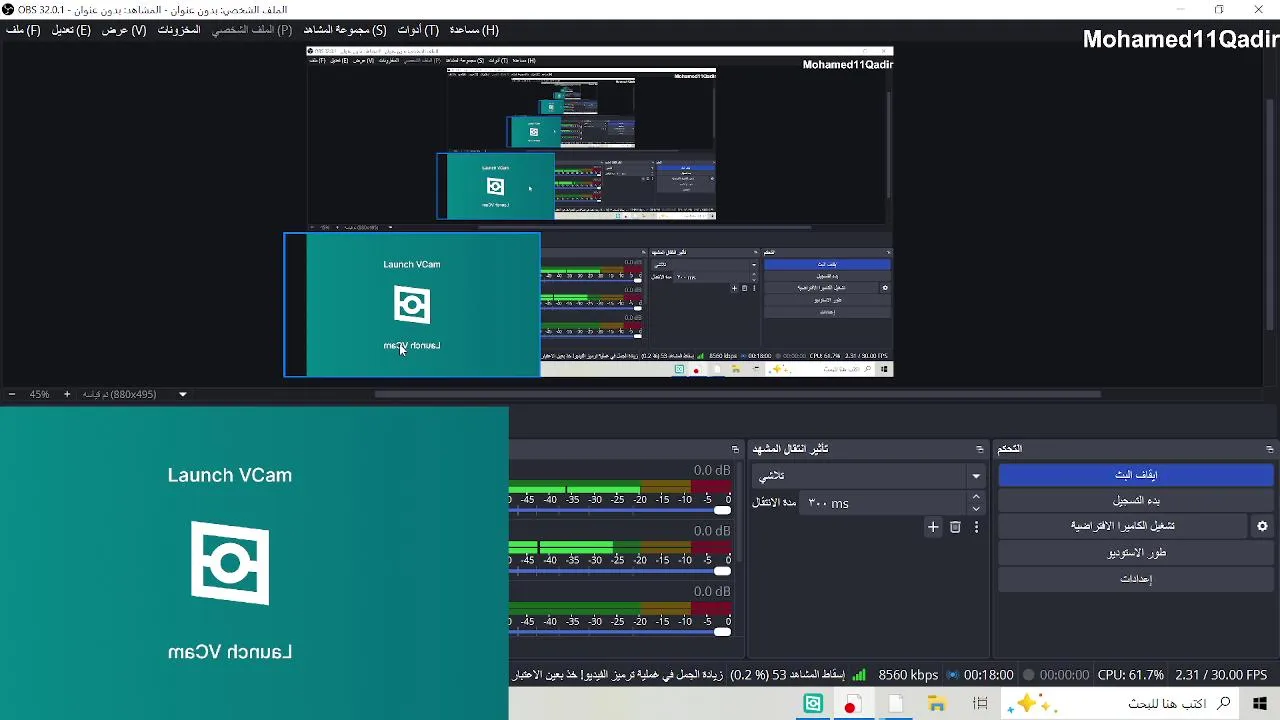This screenshot has height=720, width=1280.
Task: Open the white document app on taskbar
Action: [895, 704]
